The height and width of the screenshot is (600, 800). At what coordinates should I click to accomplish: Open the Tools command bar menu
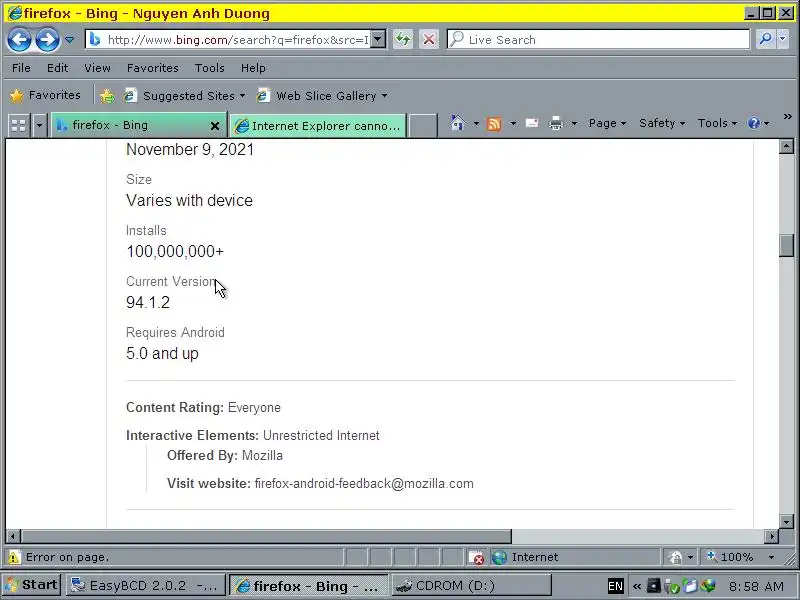[717, 123]
